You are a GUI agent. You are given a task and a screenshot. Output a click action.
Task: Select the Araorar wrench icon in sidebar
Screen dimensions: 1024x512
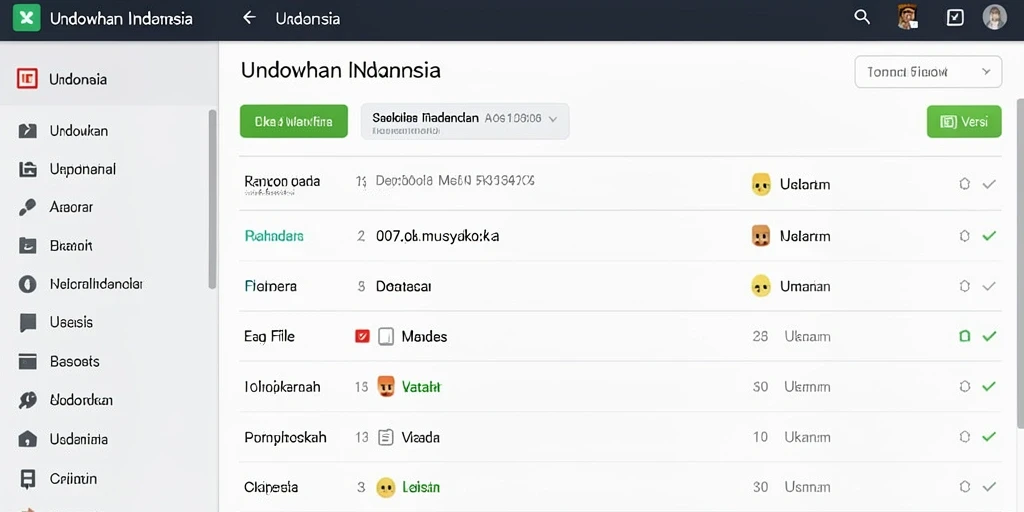click(x=27, y=208)
